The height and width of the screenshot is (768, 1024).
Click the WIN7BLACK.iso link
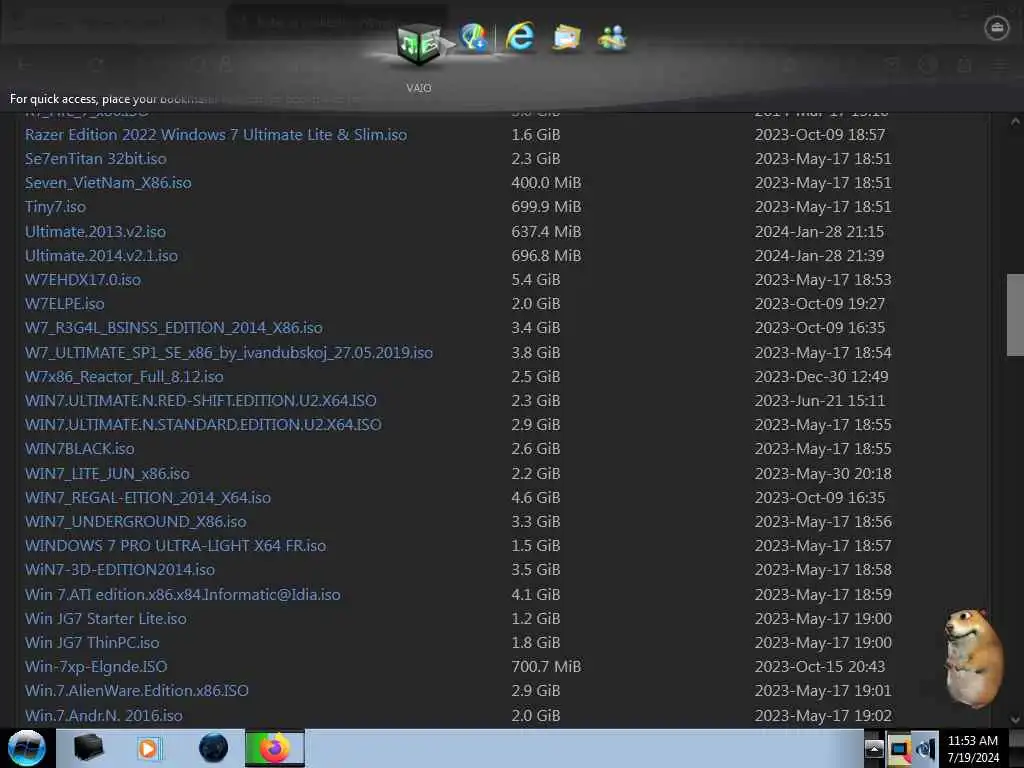80,449
